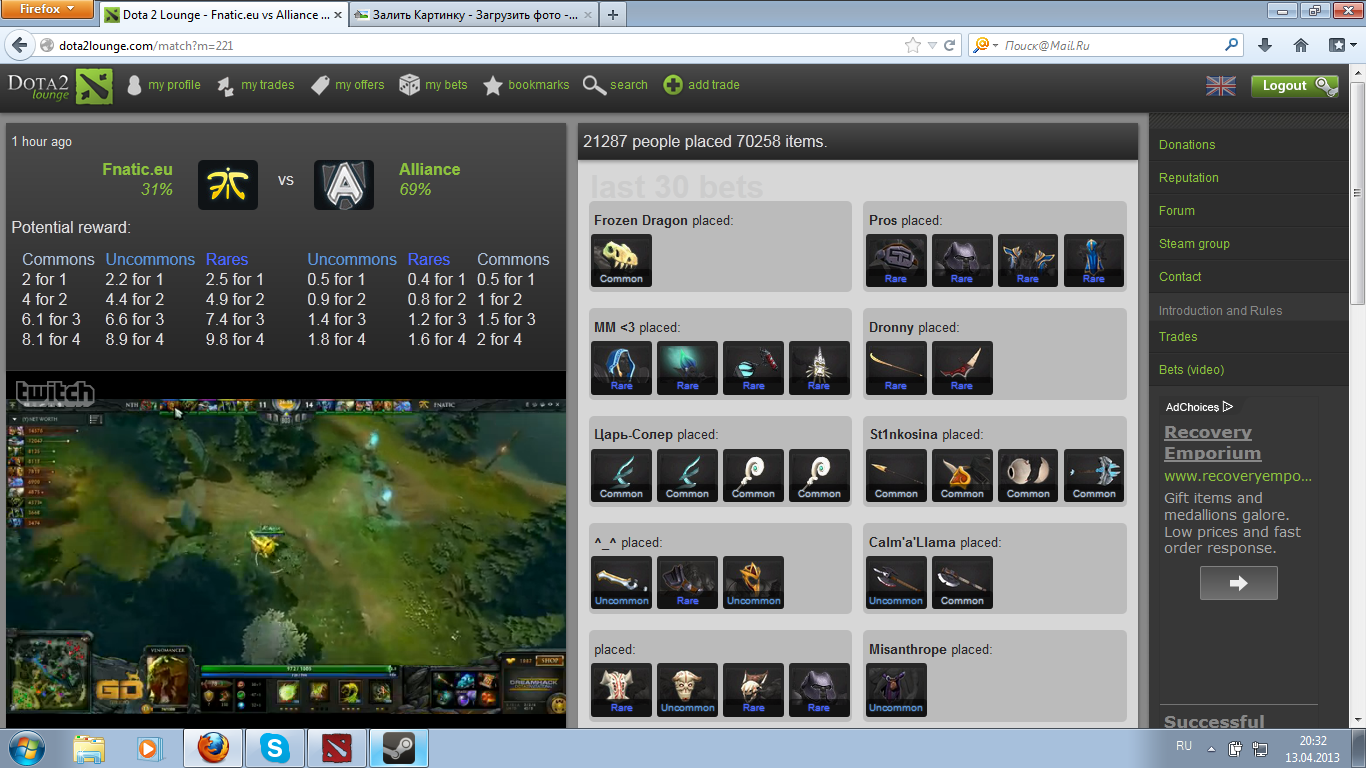This screenshot has width=1366, height=768.
Task: Go to the Firefox home page icon
Action: tap(1301, 45)
